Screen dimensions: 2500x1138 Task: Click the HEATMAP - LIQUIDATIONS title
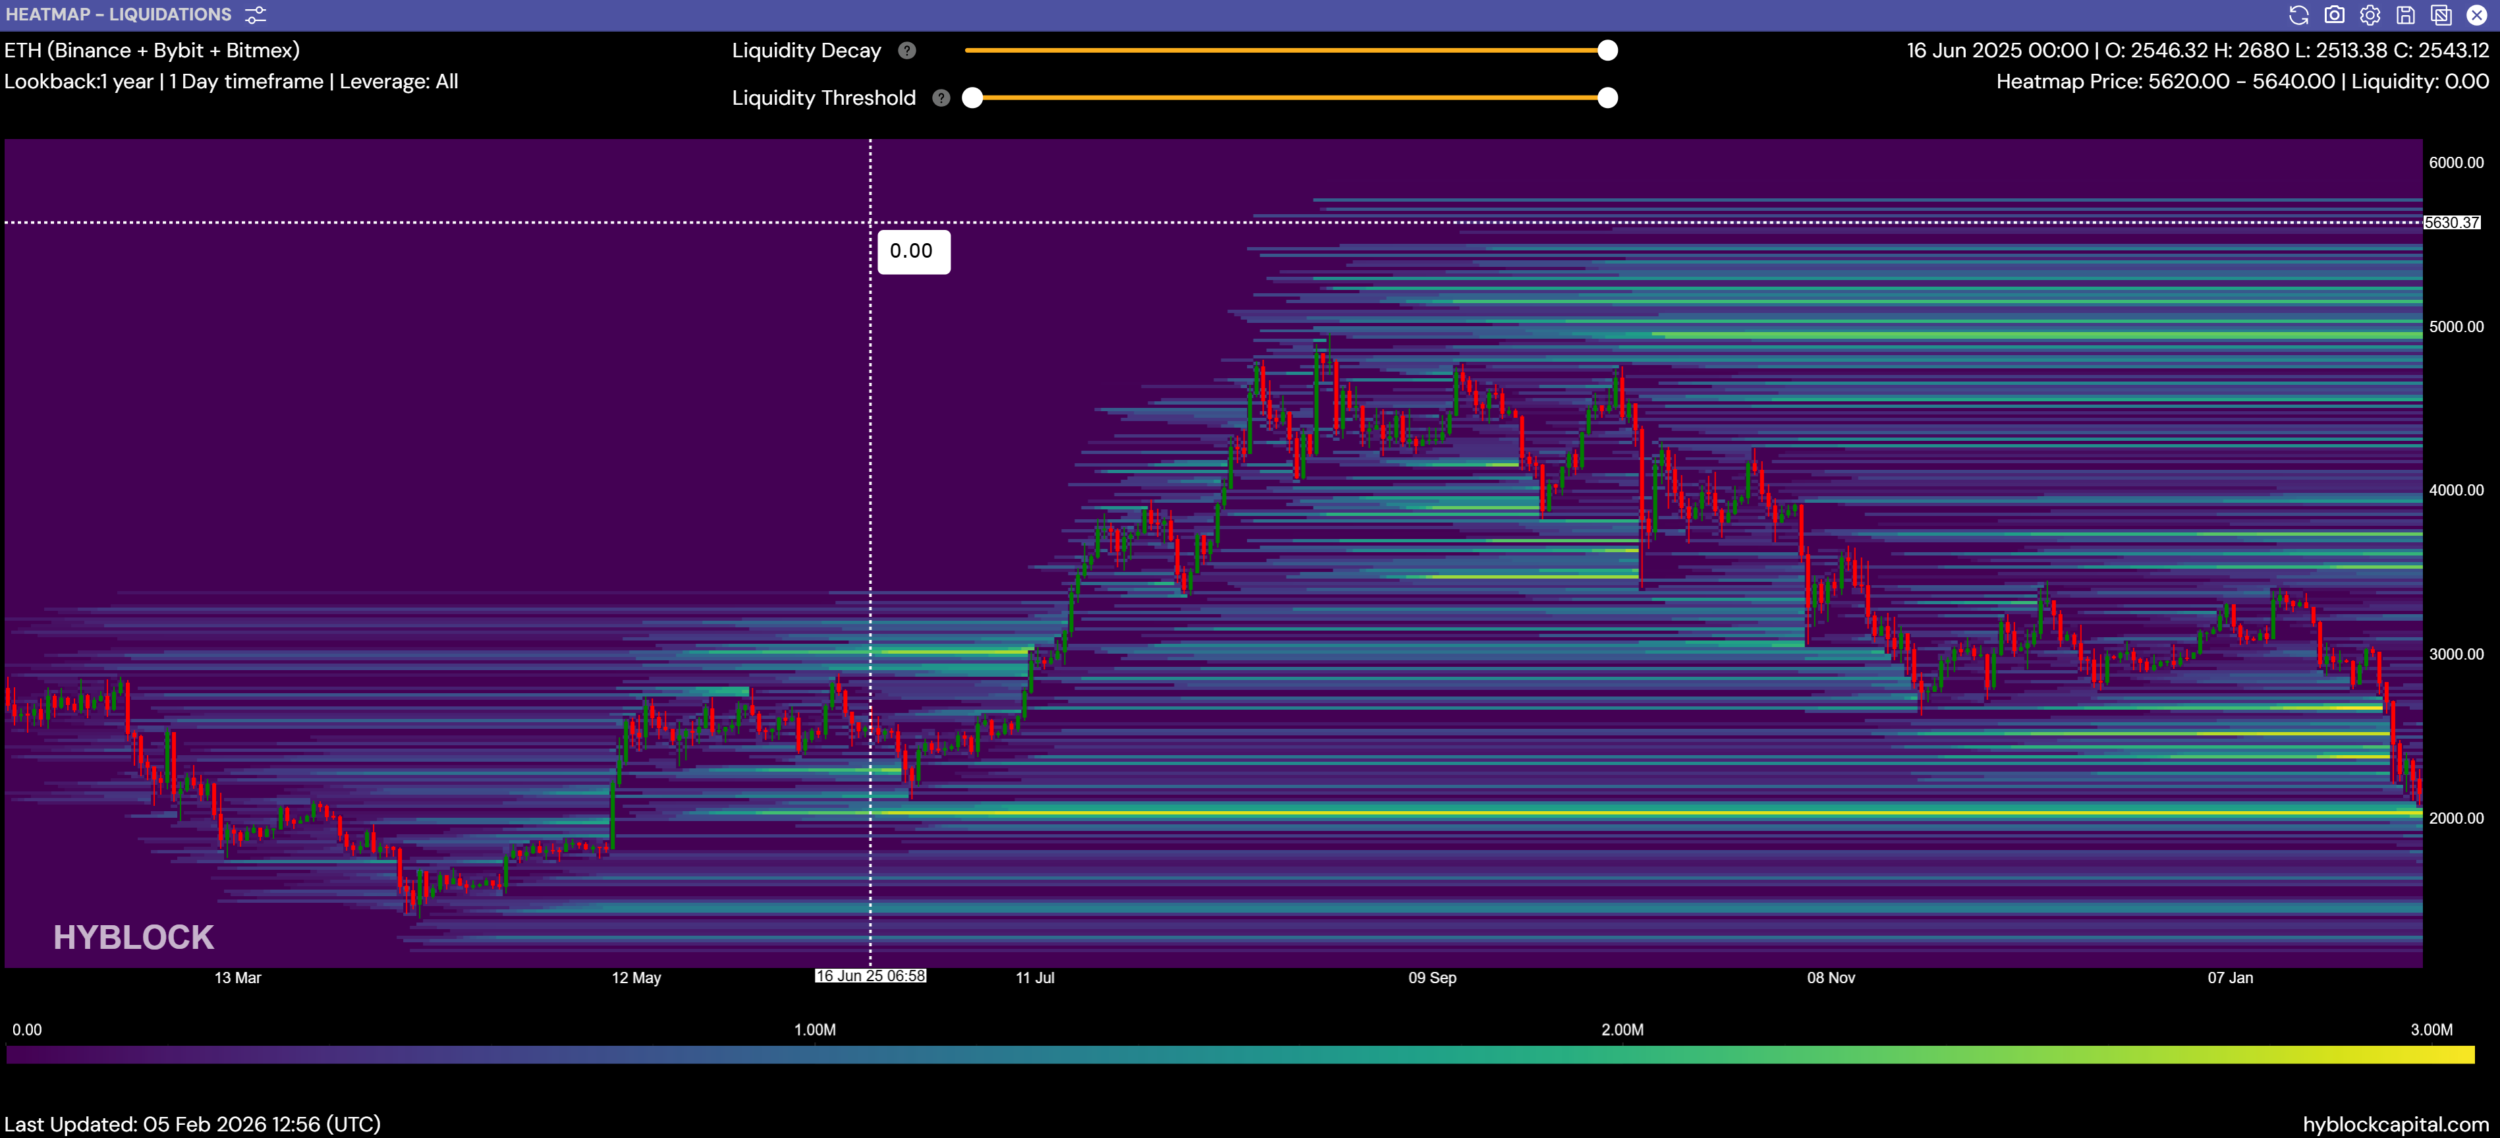point(118,15)
